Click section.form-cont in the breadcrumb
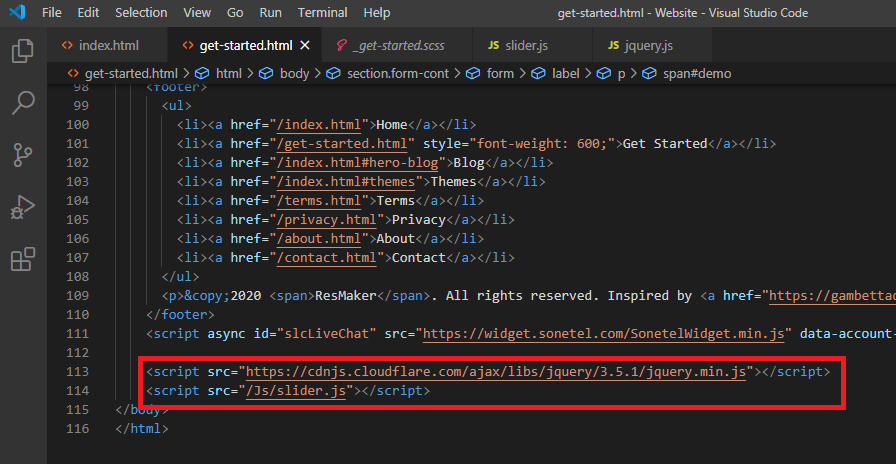Viewport: 896px width, 464px height. 398,74
